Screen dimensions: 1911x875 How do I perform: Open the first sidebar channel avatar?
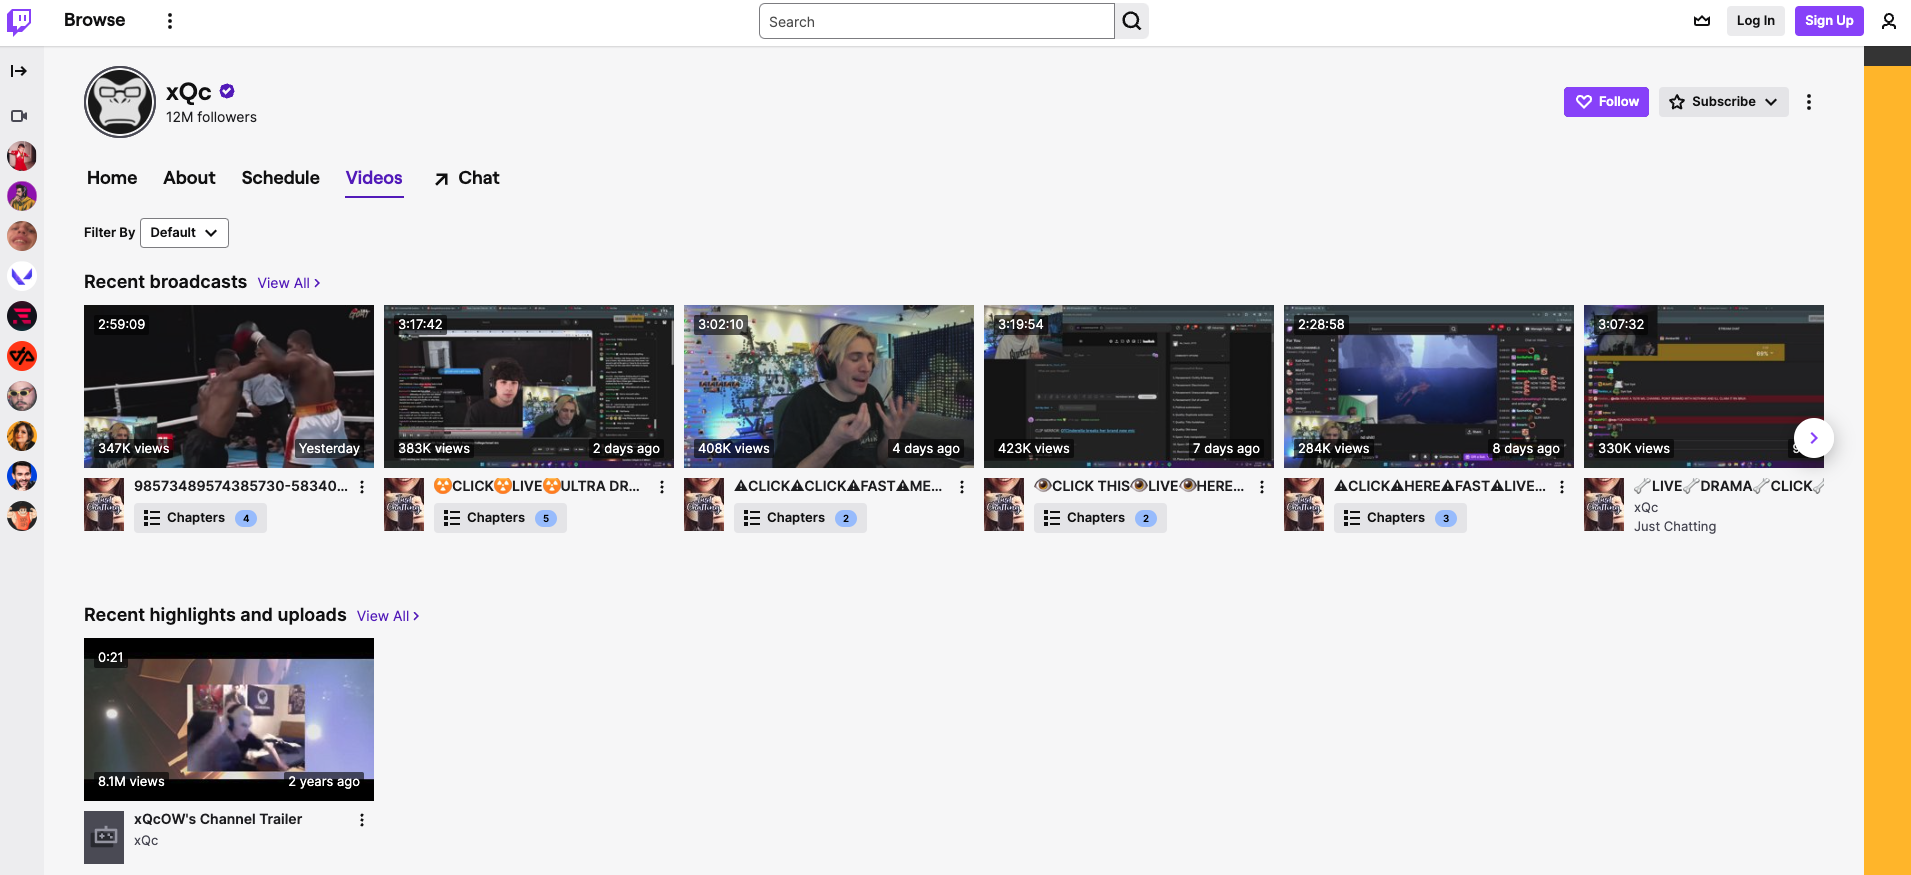click(22, 156)
